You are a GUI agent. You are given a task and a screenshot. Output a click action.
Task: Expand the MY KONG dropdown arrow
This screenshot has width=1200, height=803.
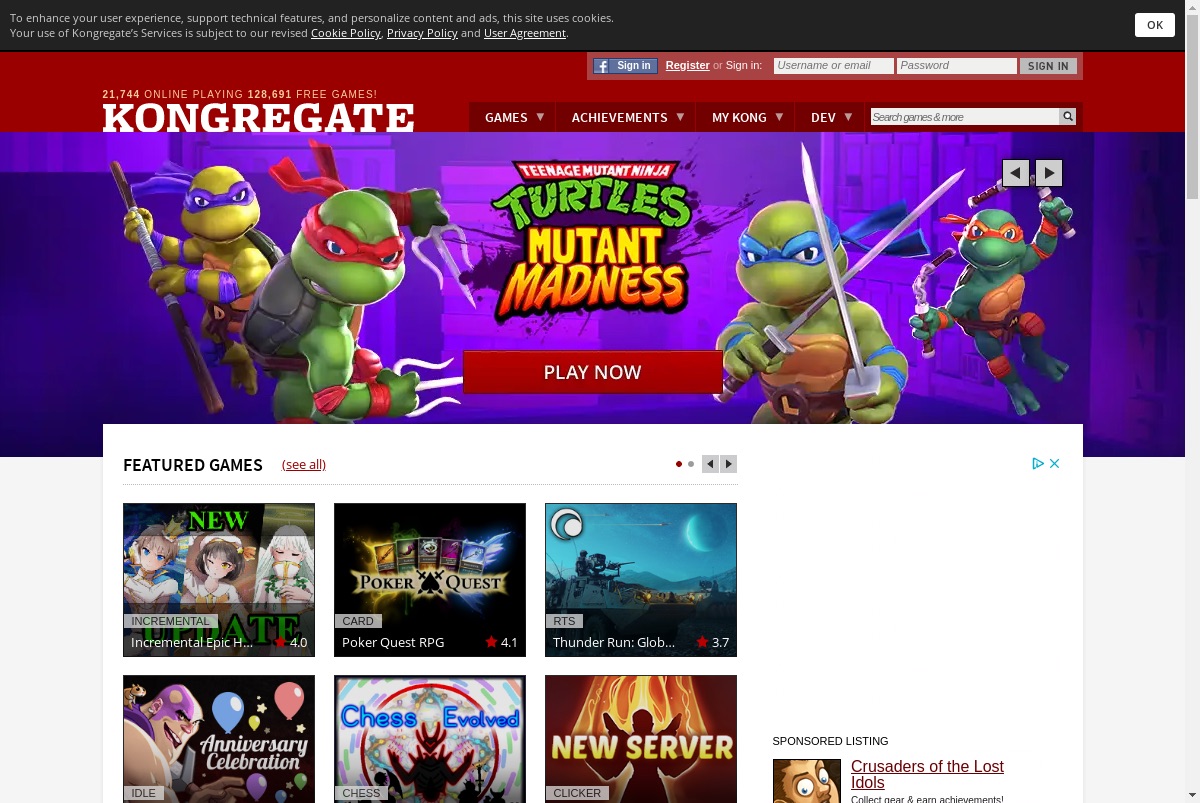pos(779,117)
